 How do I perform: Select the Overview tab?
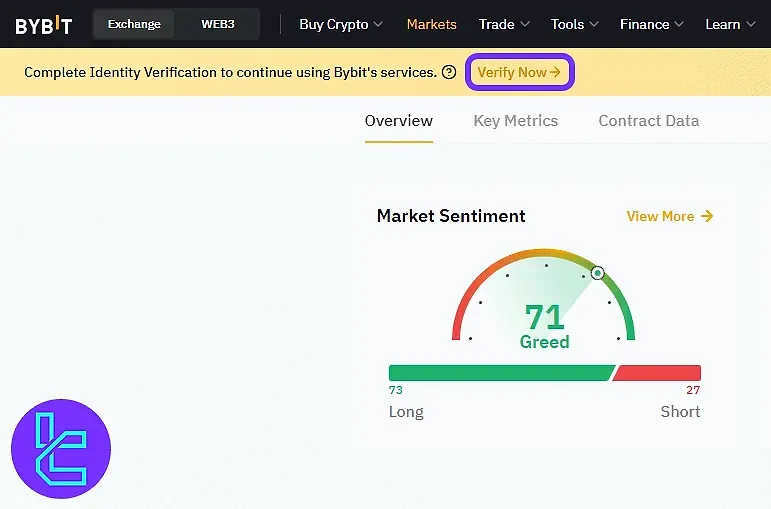399,121
